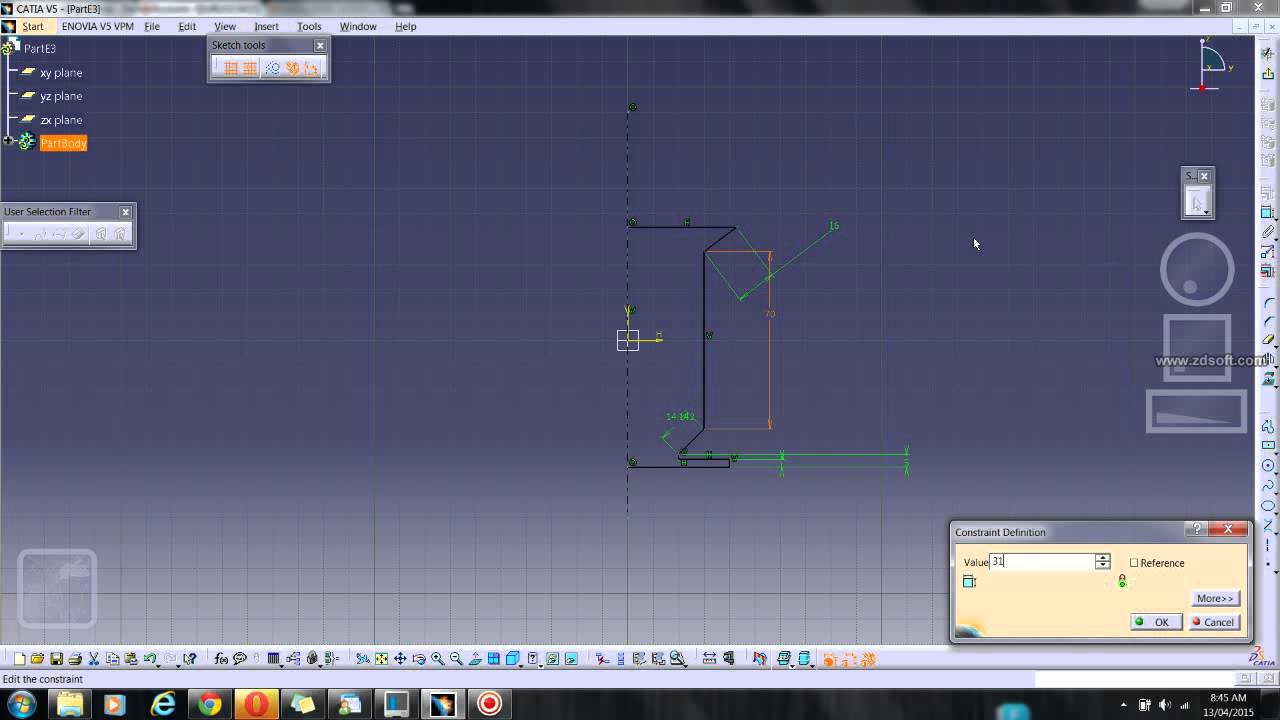Click More>> to expand constraint dialog
Image resolution: width=1280 pixels, height=720 pixels.
point(1215,598)
